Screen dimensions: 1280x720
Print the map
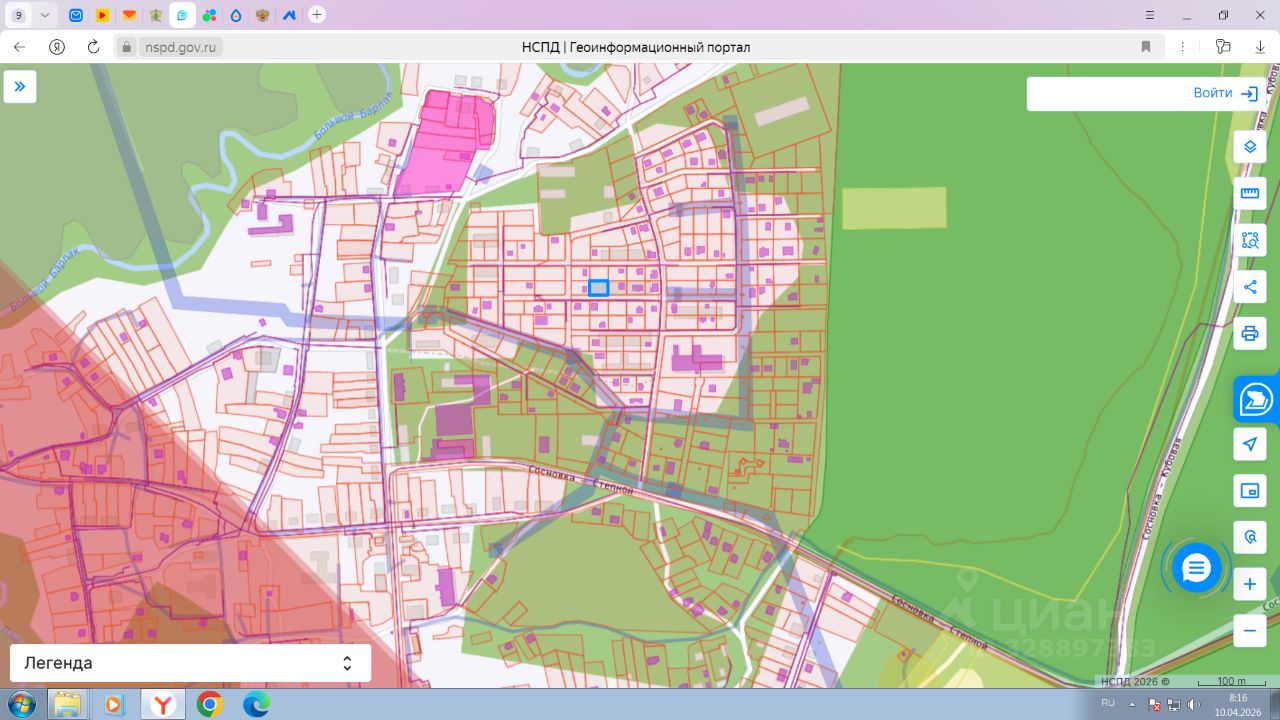tap(1249, 333)
